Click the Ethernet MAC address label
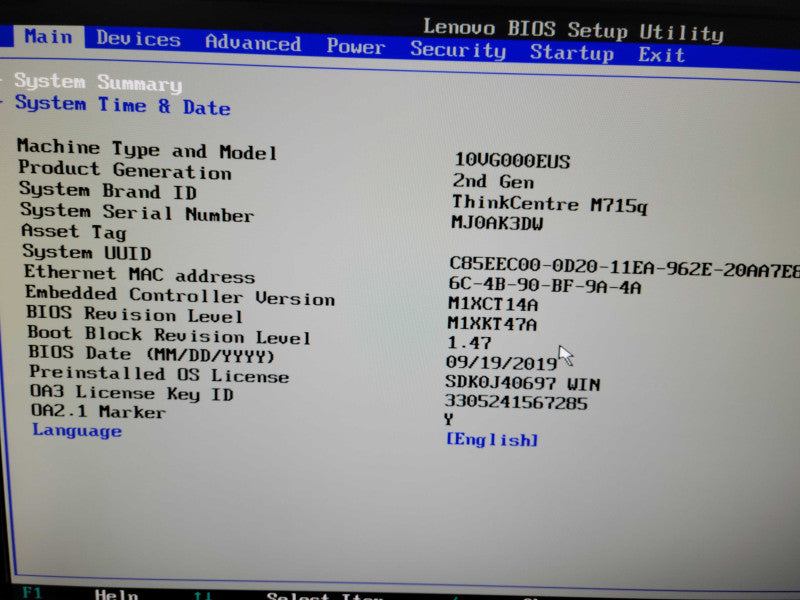Screen dimensions: 800x600 (139, 274)
